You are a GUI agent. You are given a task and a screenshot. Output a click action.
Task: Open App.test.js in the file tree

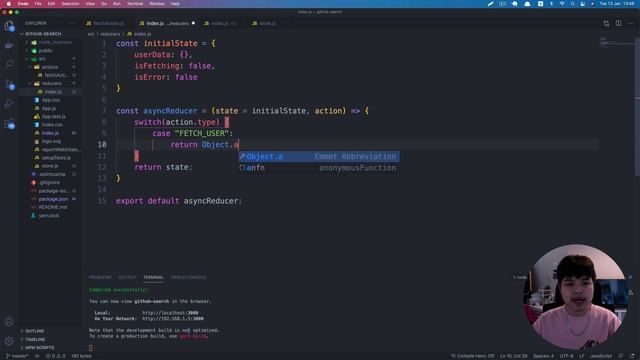[53, 116]
